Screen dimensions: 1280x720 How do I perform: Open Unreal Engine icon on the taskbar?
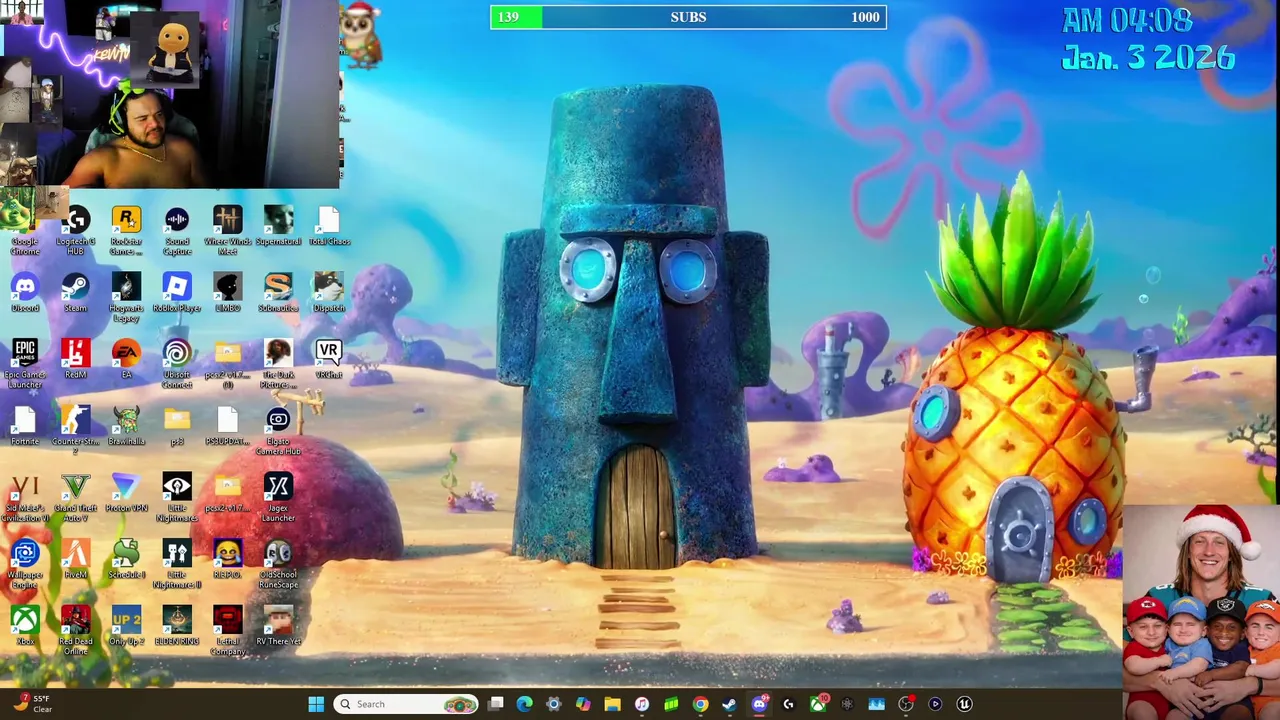coord(964,704)
